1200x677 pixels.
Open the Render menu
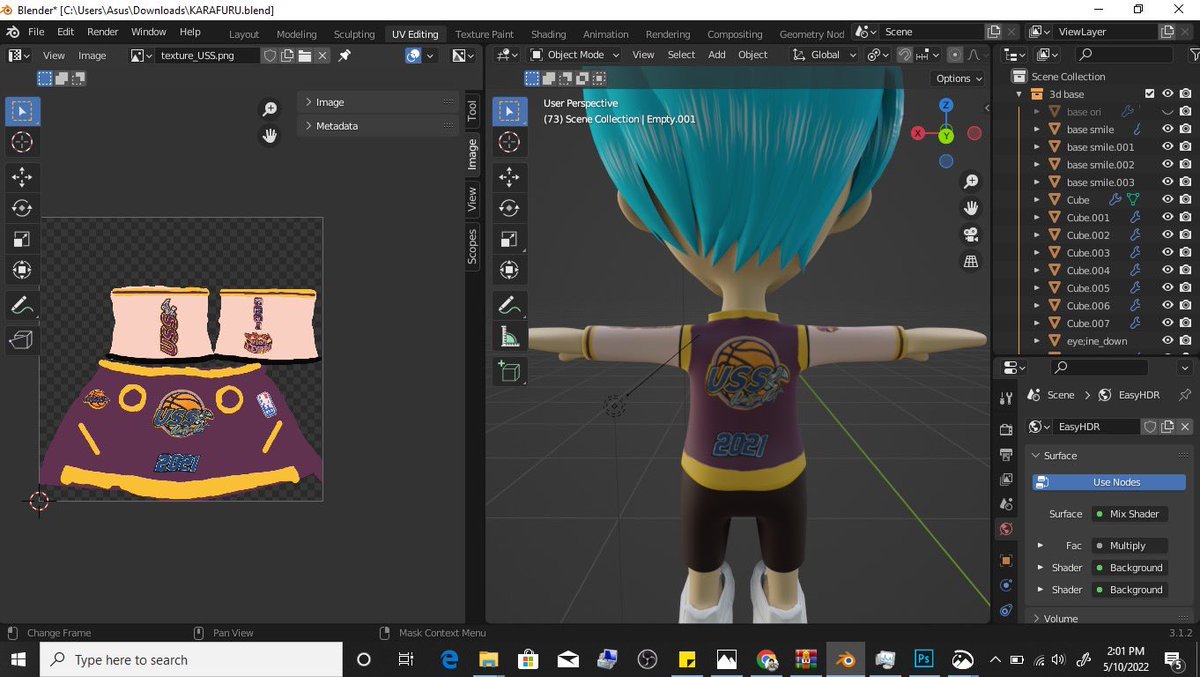(103, 32)
